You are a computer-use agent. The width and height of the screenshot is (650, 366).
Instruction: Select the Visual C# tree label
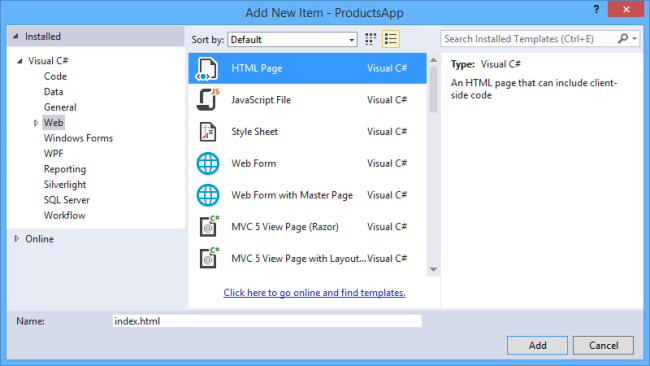(48, 61)
